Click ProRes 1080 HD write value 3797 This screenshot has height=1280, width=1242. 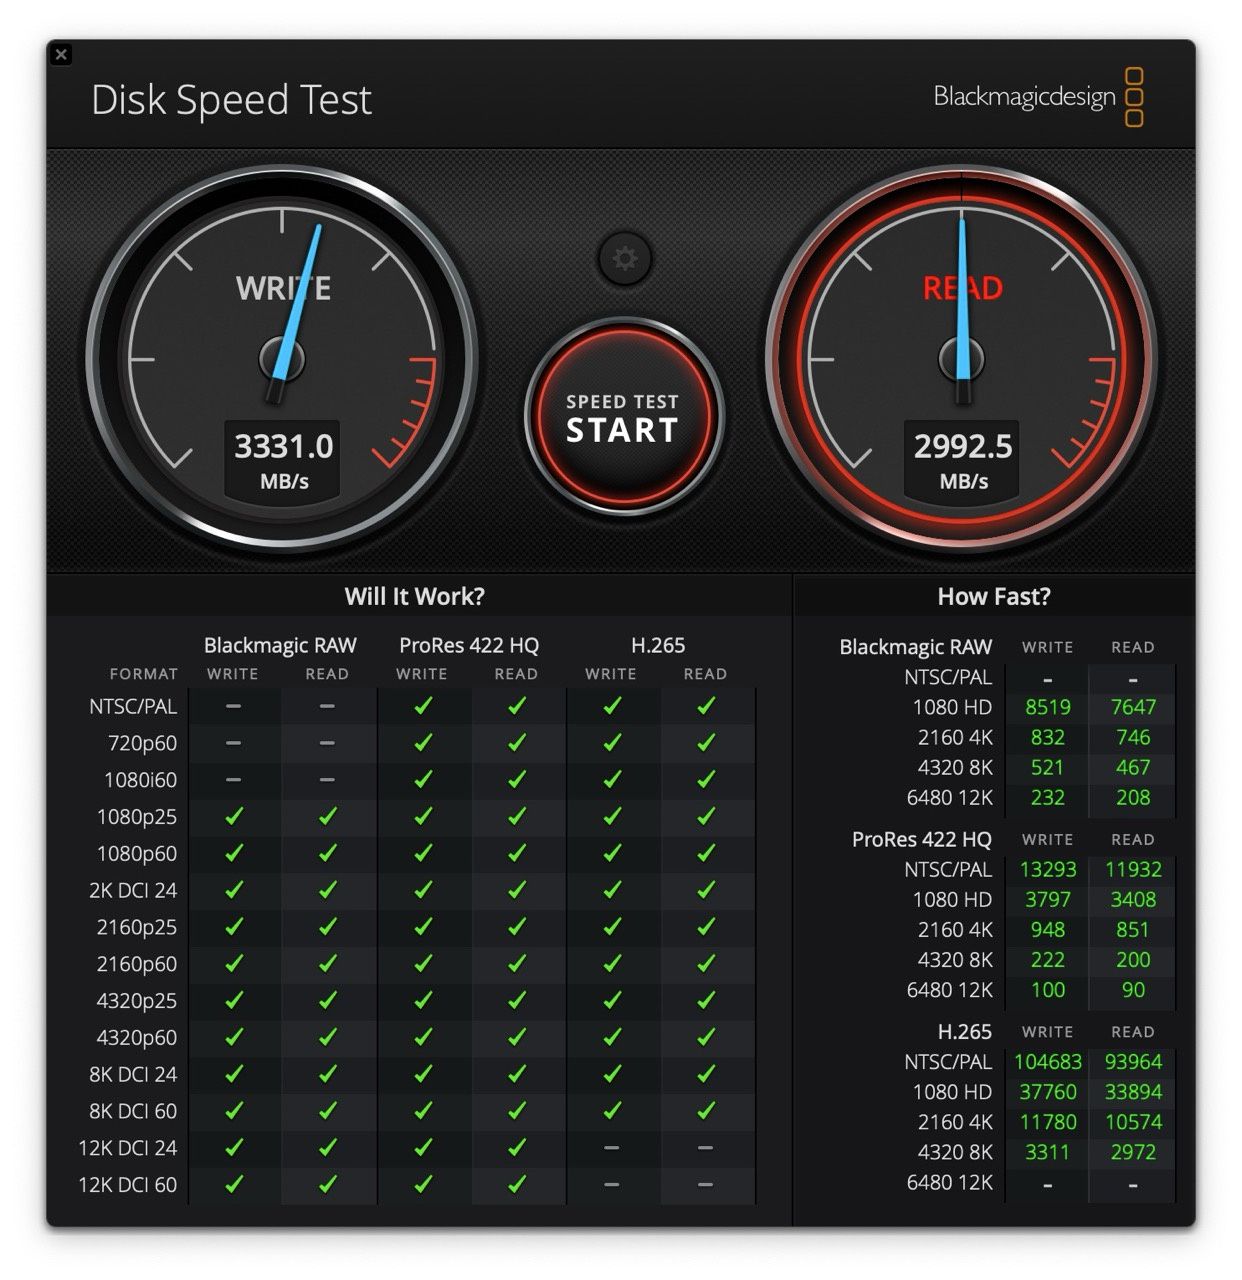pos(1048,899)
